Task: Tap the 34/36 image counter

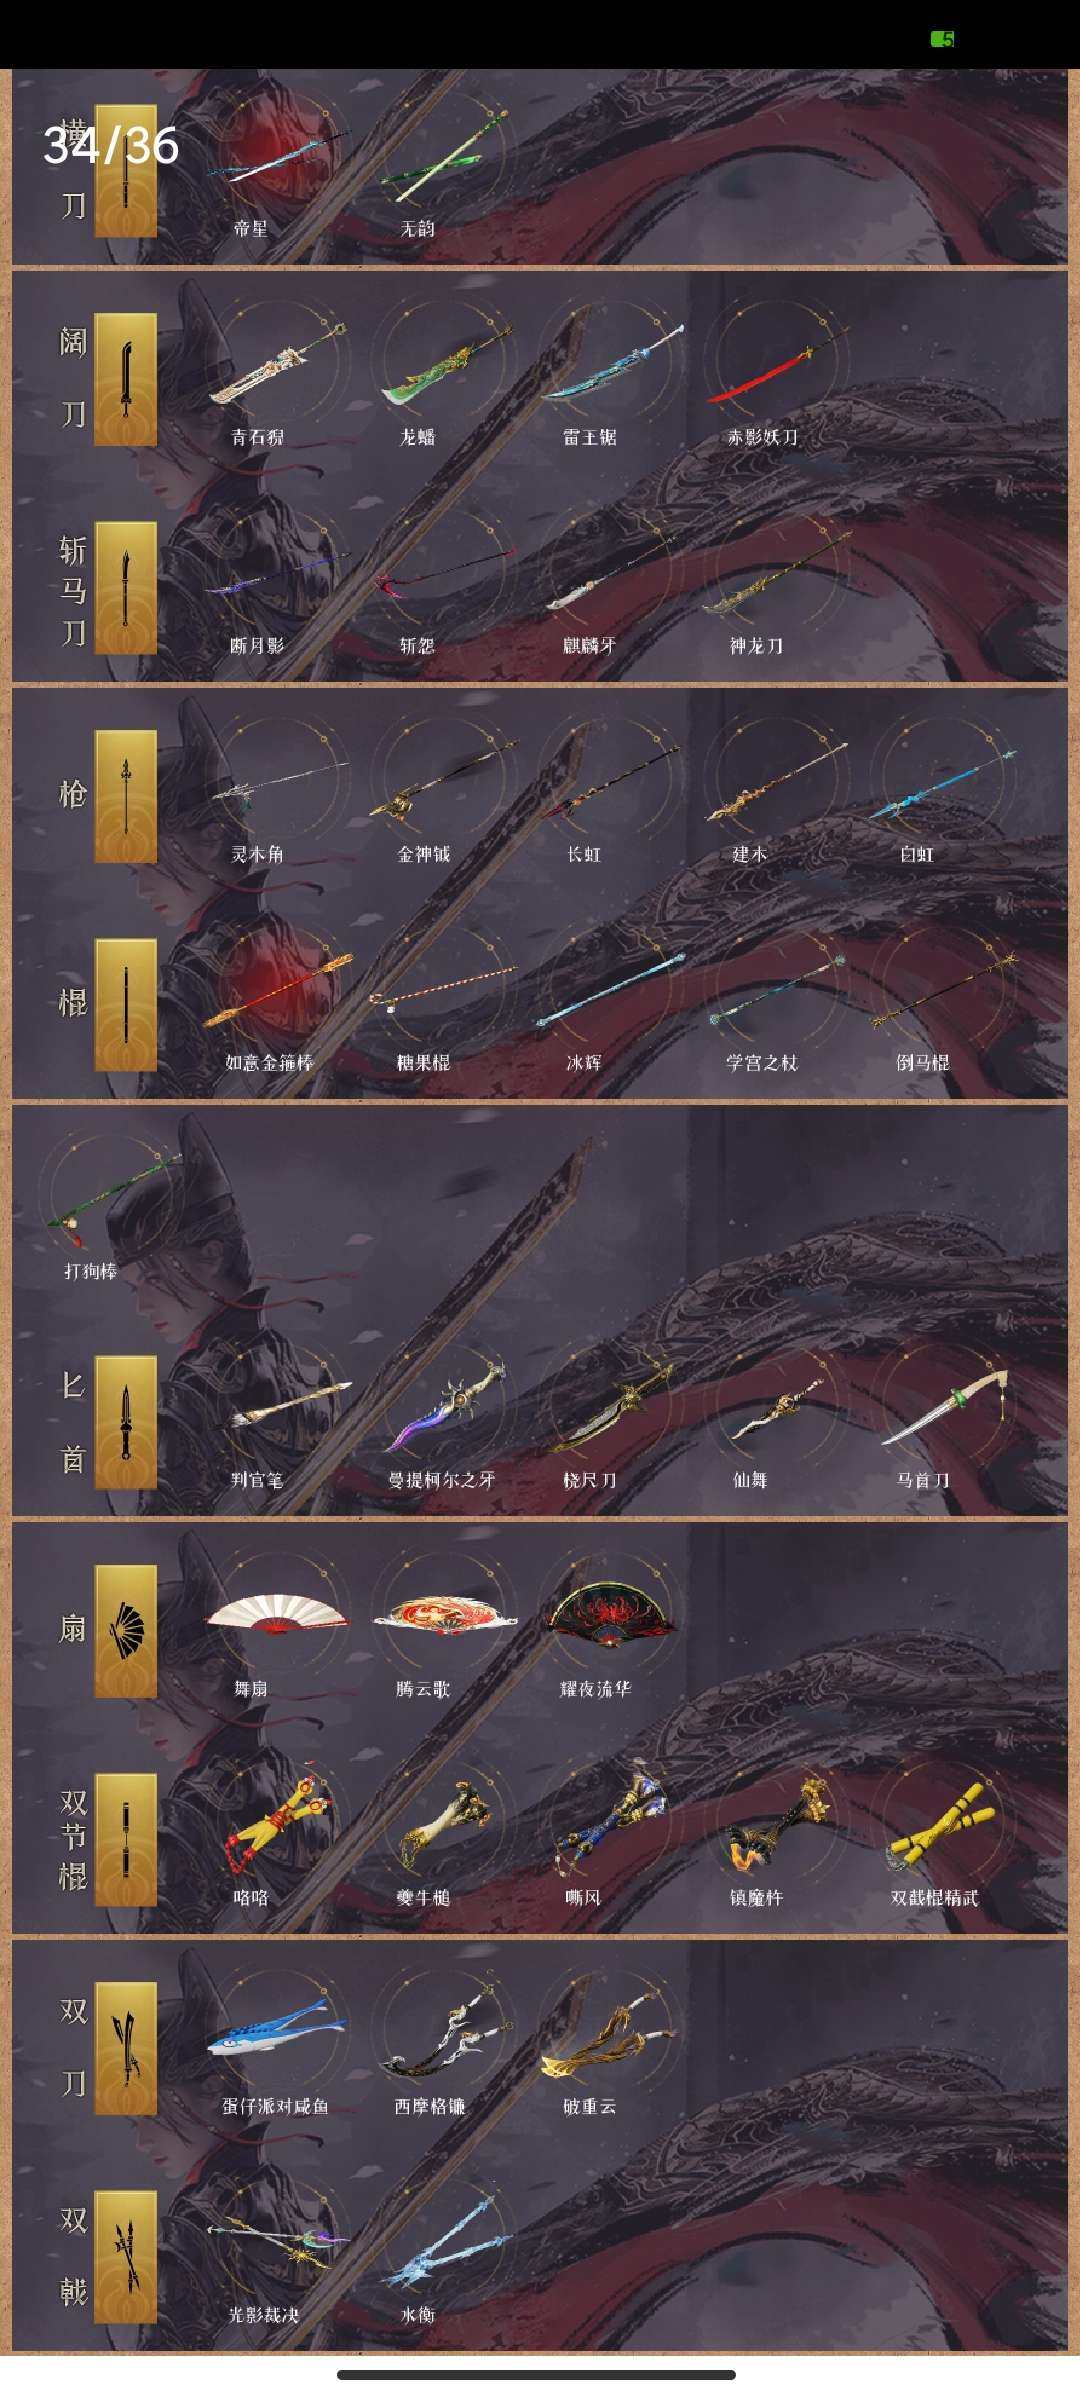Action: tap(111, 146)
